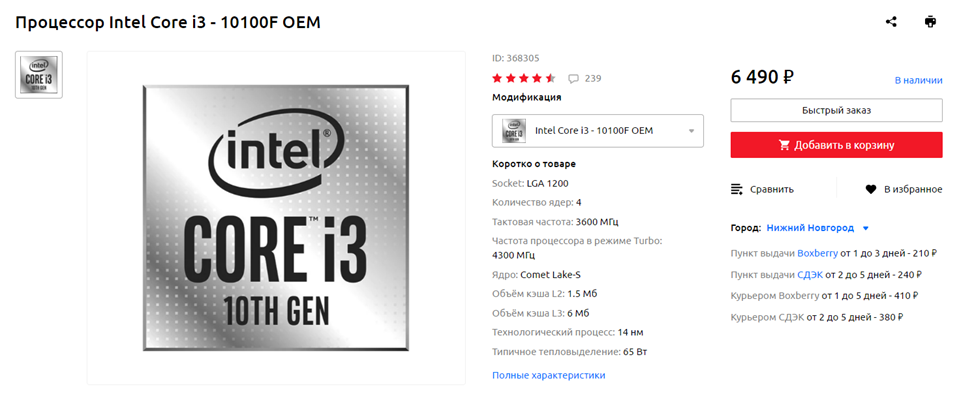Click the share icon
974x404 pixels.
coord(891,22)
